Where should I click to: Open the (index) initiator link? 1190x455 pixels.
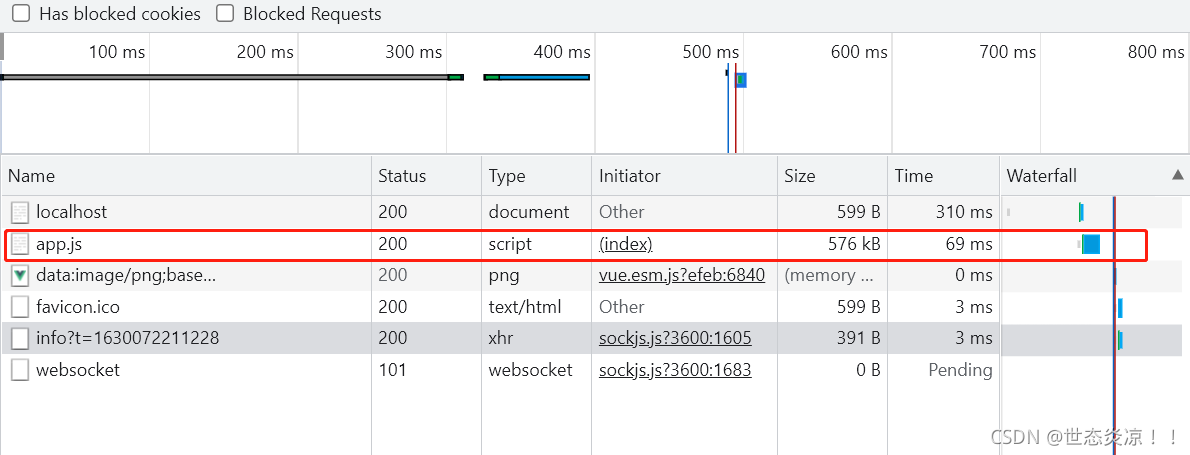[x=625, y=244]
